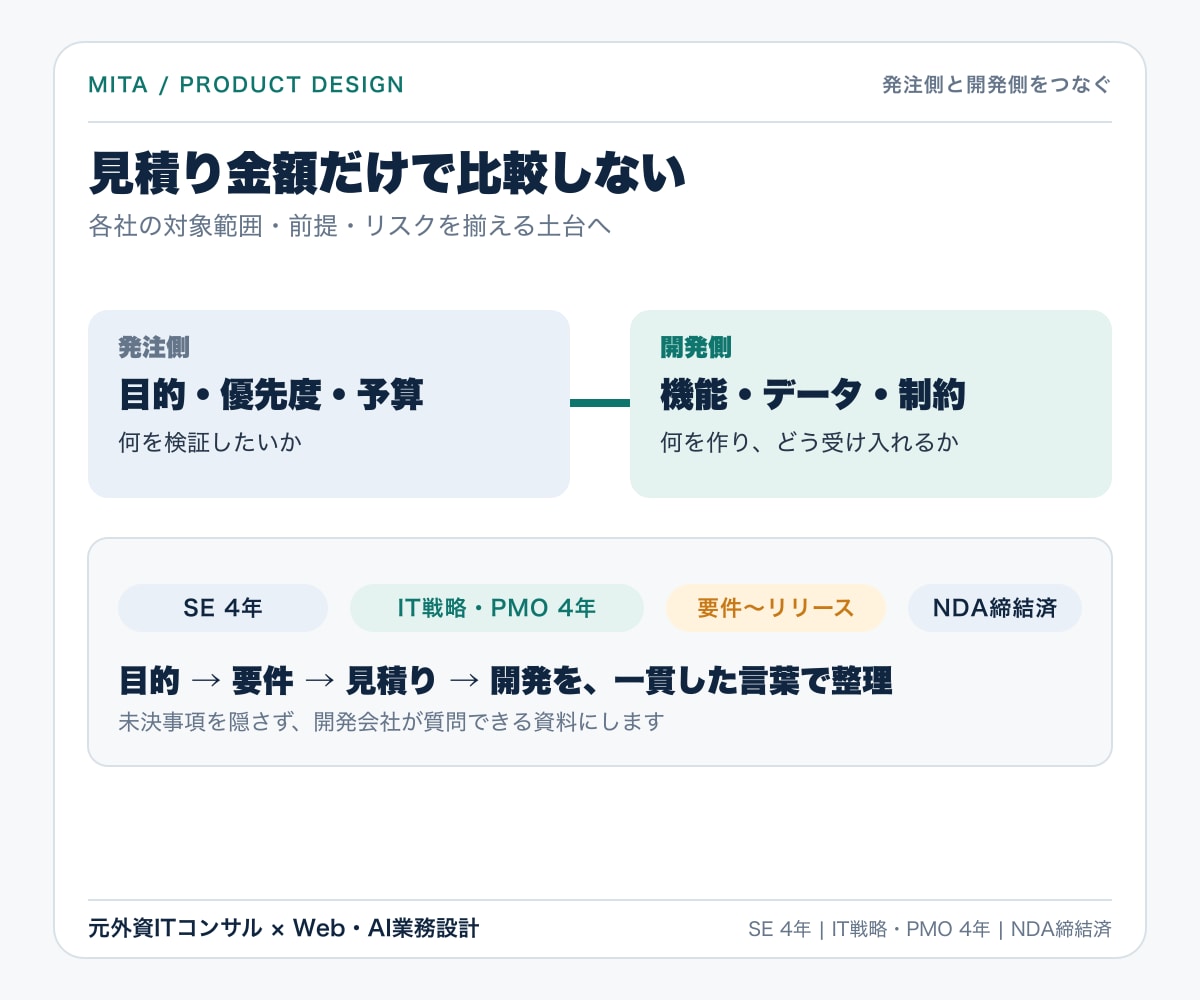This screenshot has height=1000, width=1200.
Task: Click the text 機能・データ・制約
Action: pyautogui.click(x=813, y=395)
